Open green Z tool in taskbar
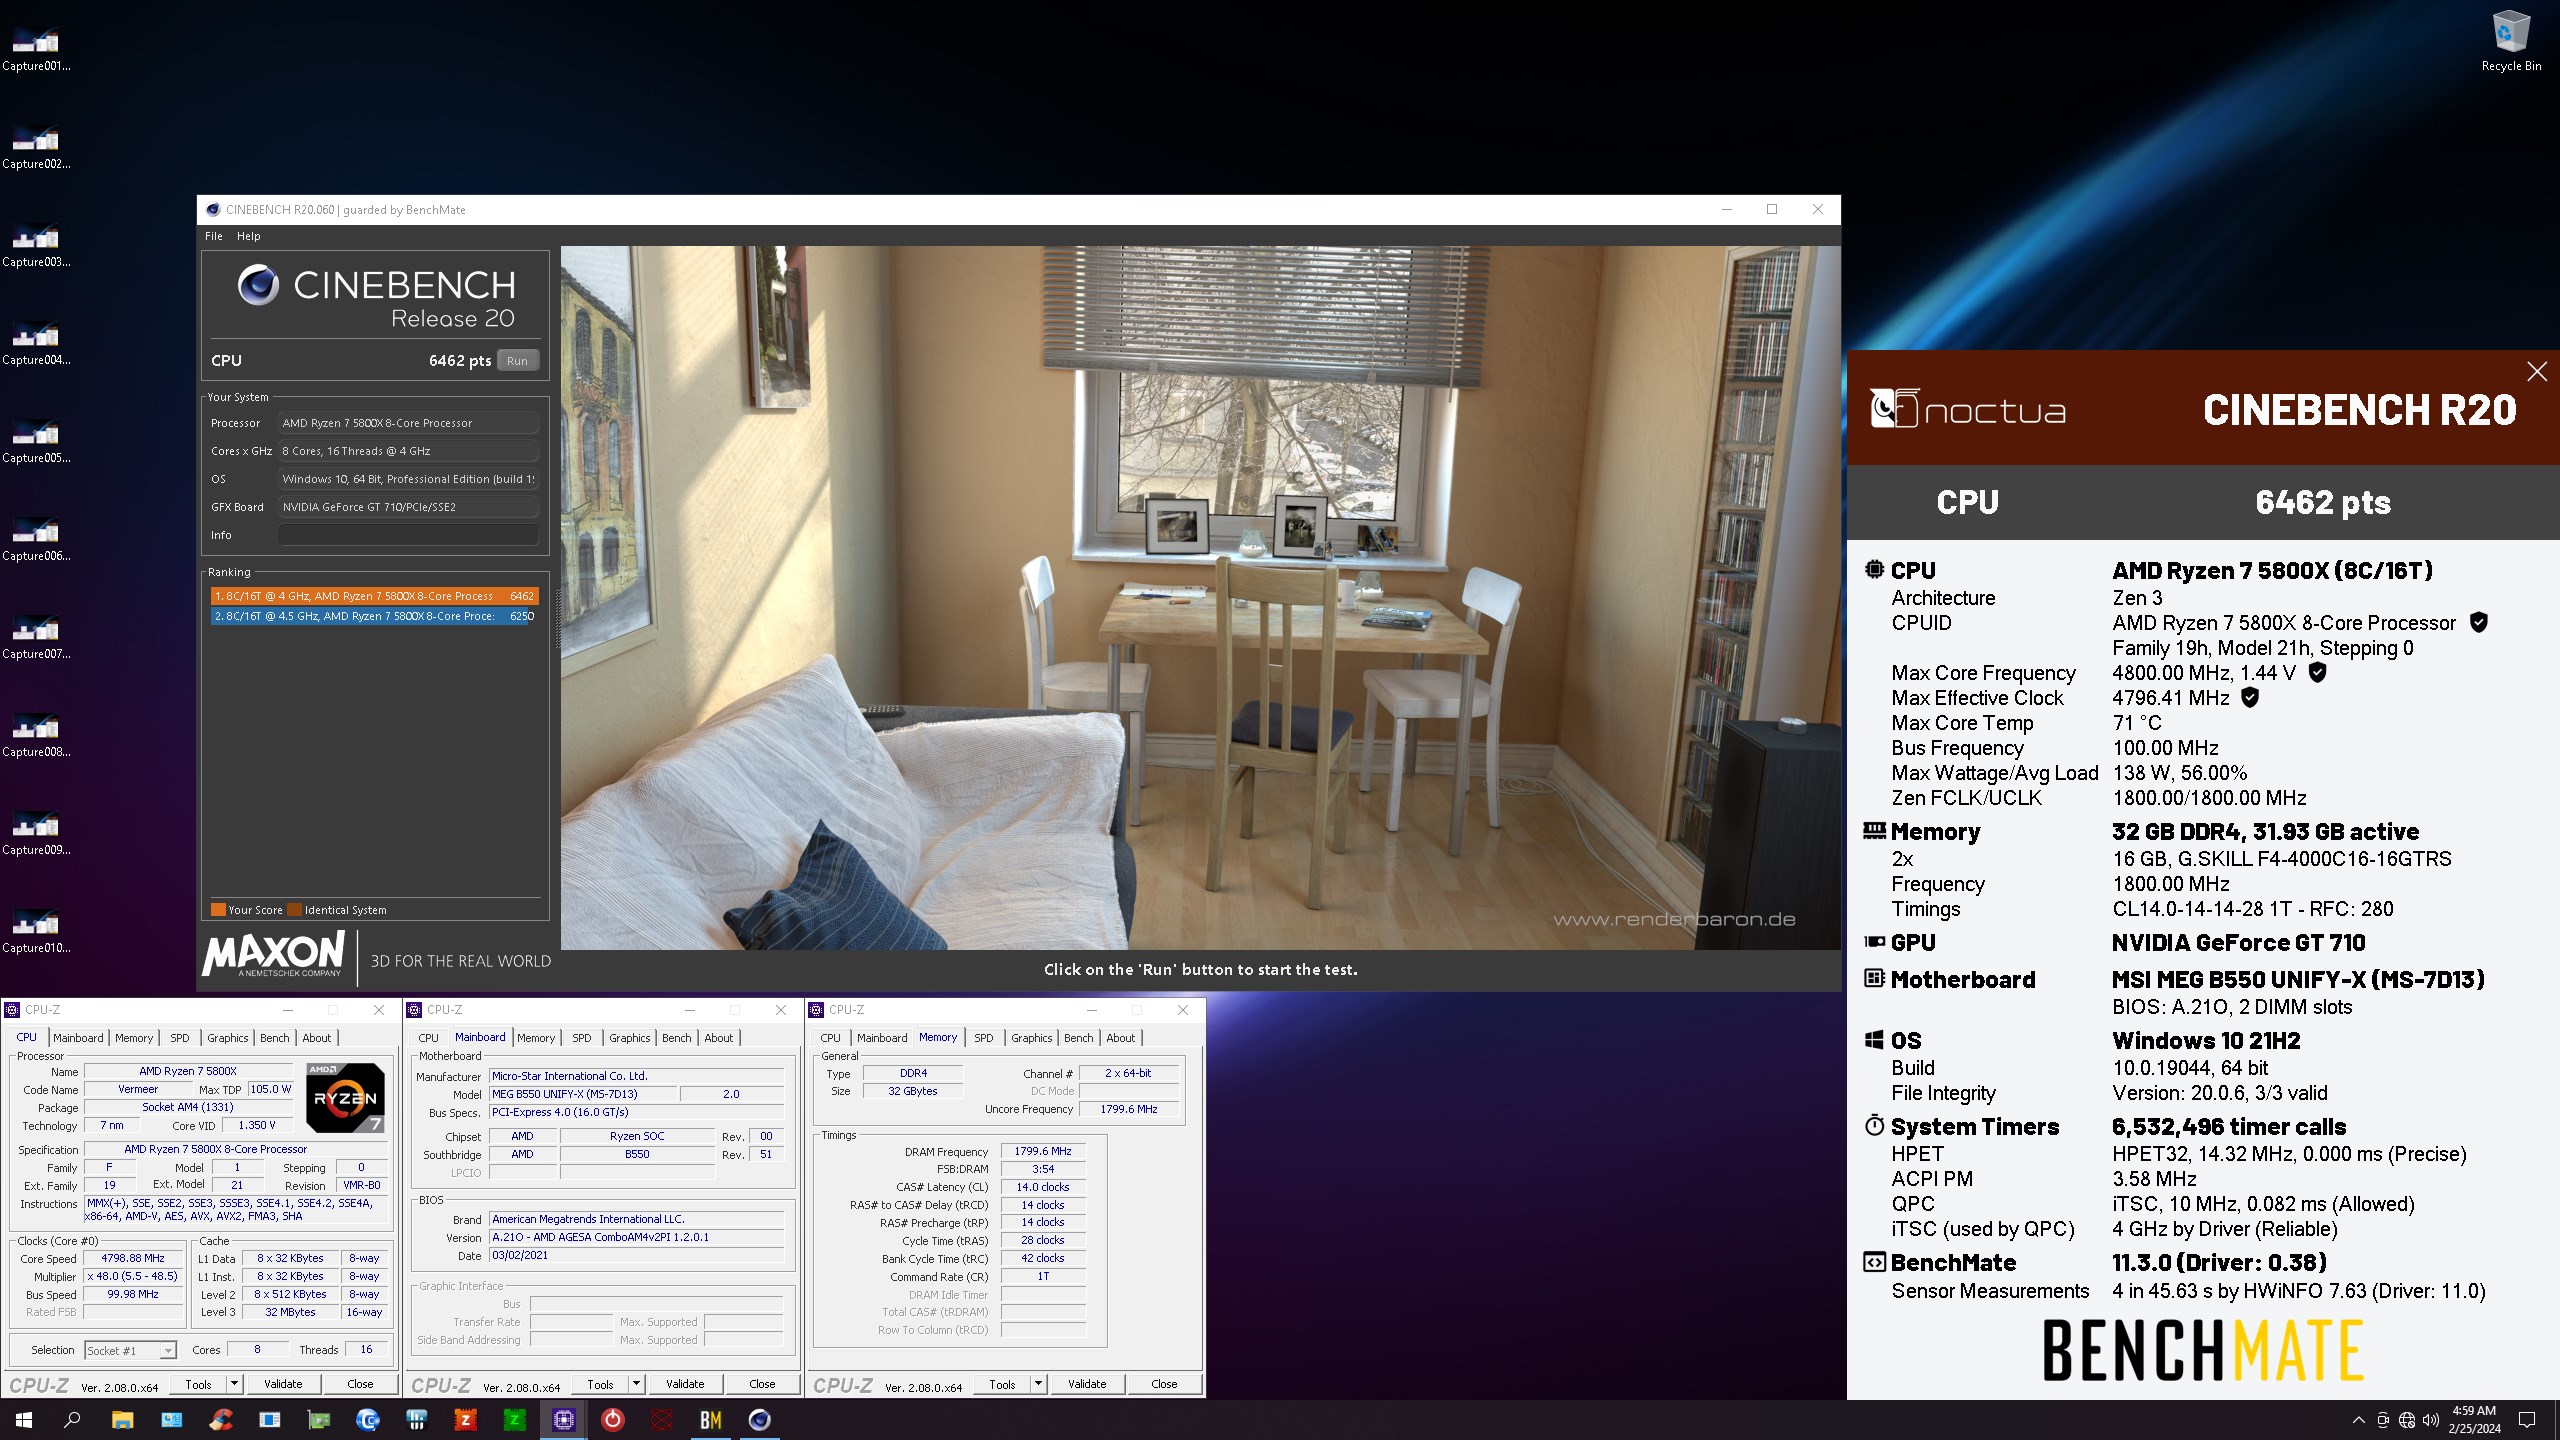 point(514,1420)
